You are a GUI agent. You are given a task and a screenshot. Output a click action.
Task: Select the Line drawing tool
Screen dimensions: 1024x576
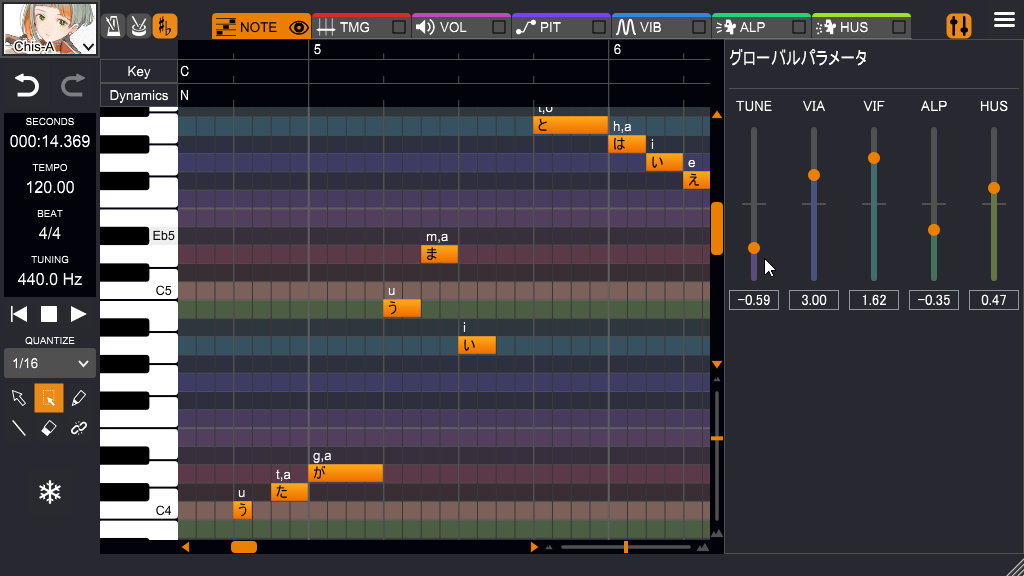pos(18,428)
